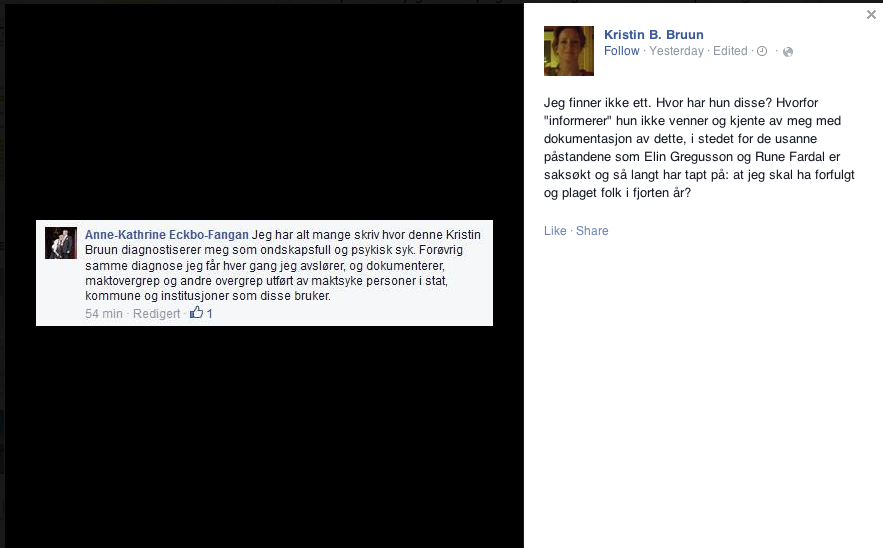Click the clock icon beside Edited

pos(762,51)
